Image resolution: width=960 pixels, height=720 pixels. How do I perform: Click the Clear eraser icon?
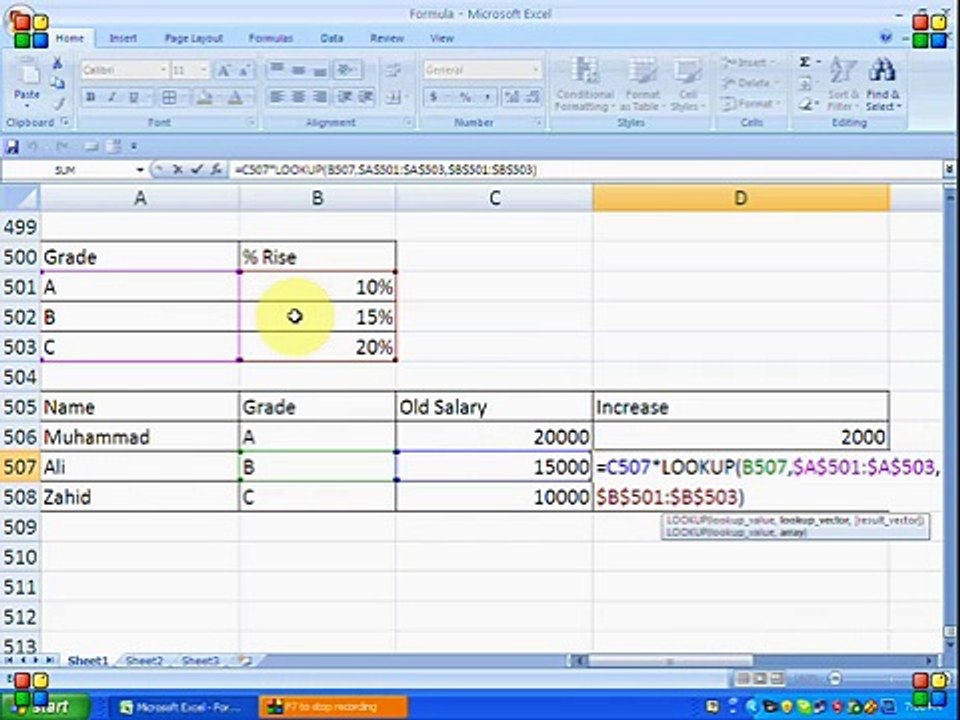tap(806, 105)
